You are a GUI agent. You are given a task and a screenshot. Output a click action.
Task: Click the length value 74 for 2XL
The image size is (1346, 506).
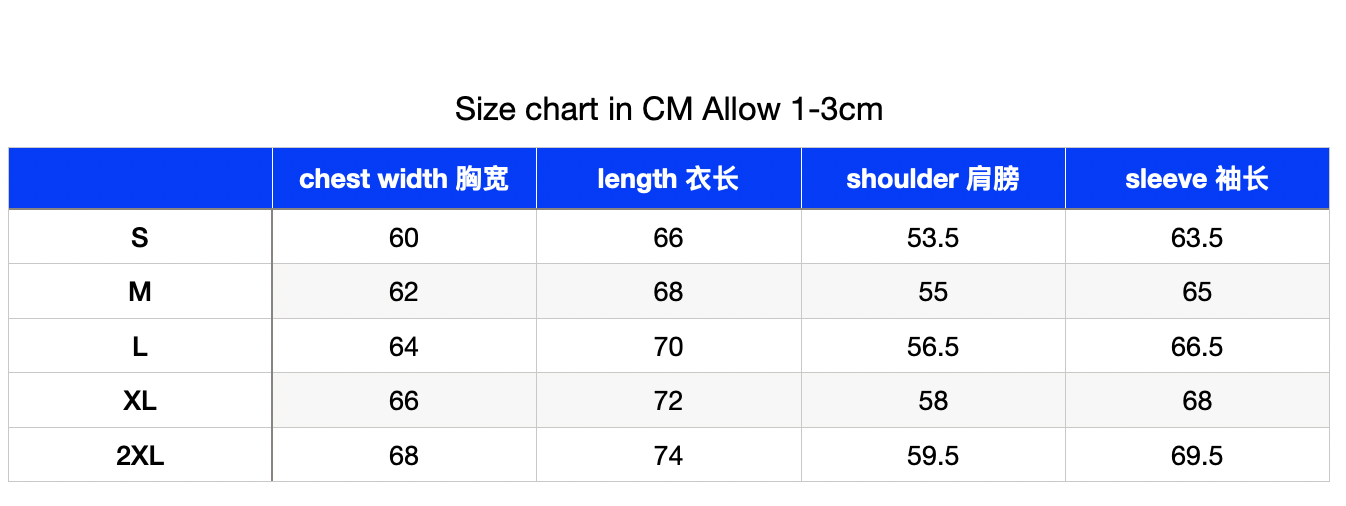click(x=668, y=455)
